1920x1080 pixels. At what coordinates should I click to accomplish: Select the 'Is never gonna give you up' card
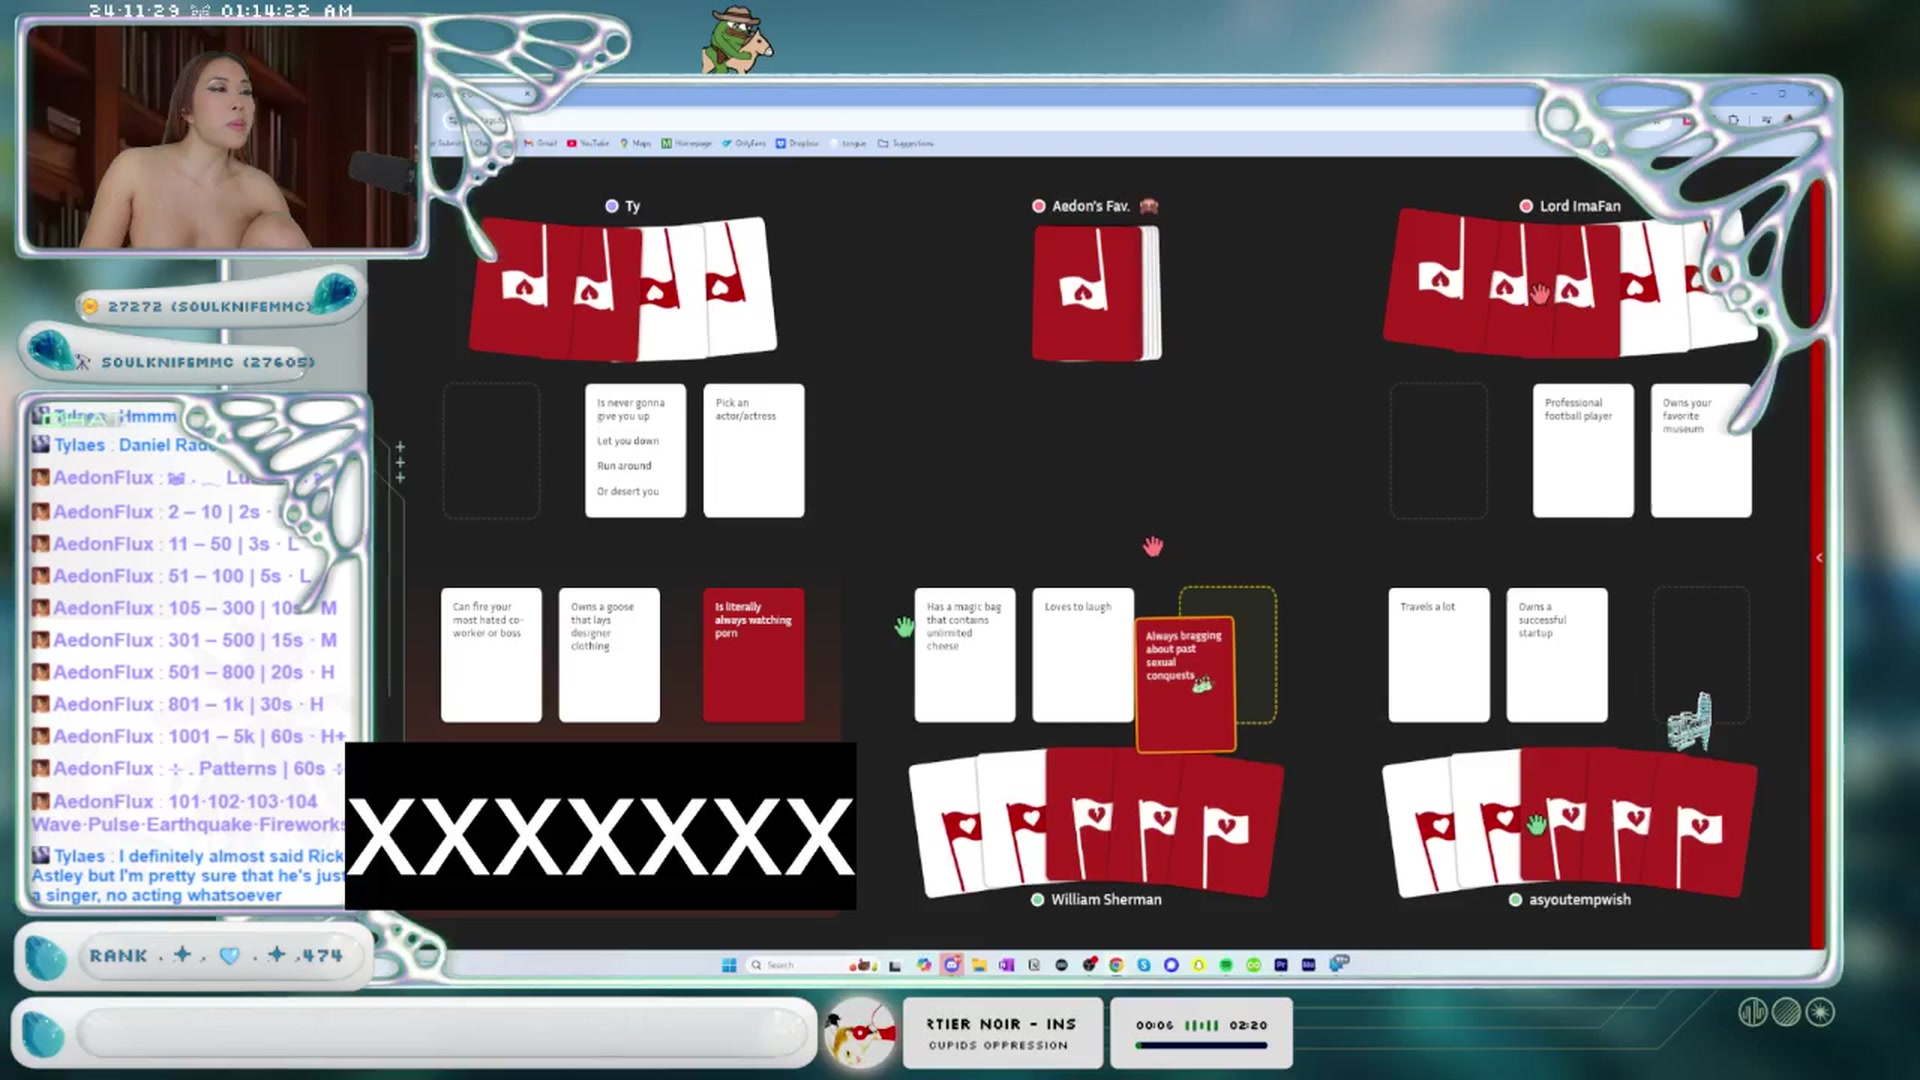coord(635,450)
